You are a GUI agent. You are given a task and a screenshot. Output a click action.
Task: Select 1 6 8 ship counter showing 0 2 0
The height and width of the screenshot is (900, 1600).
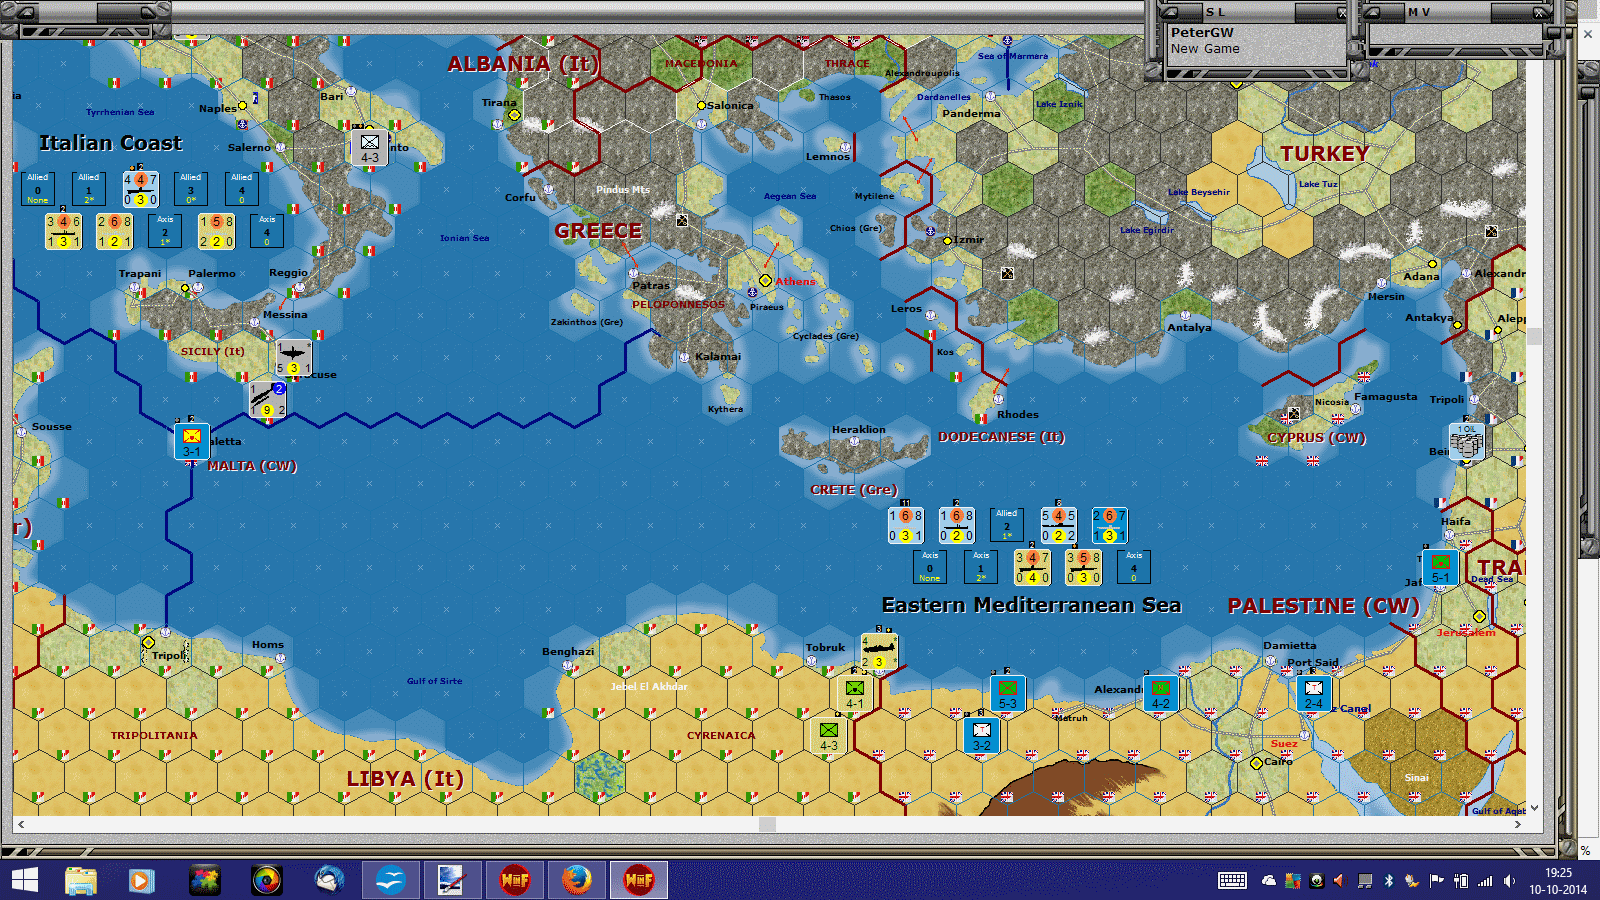click(956, 525)
